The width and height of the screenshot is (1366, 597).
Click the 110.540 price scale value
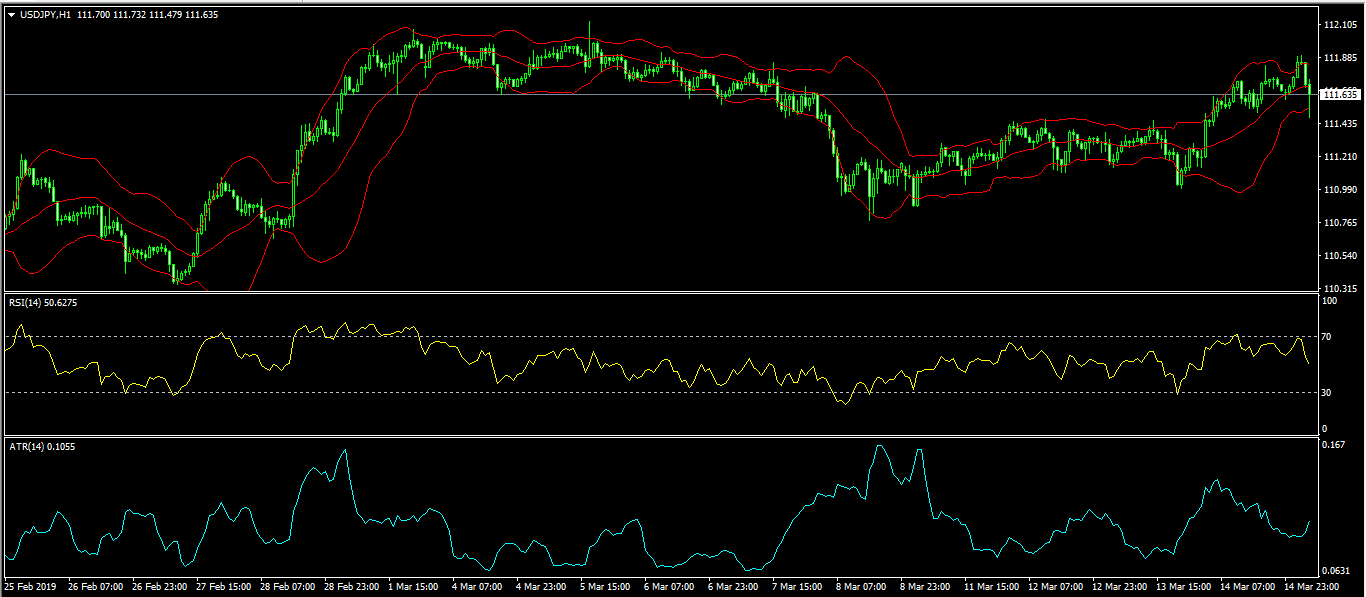click(1339, 256)
